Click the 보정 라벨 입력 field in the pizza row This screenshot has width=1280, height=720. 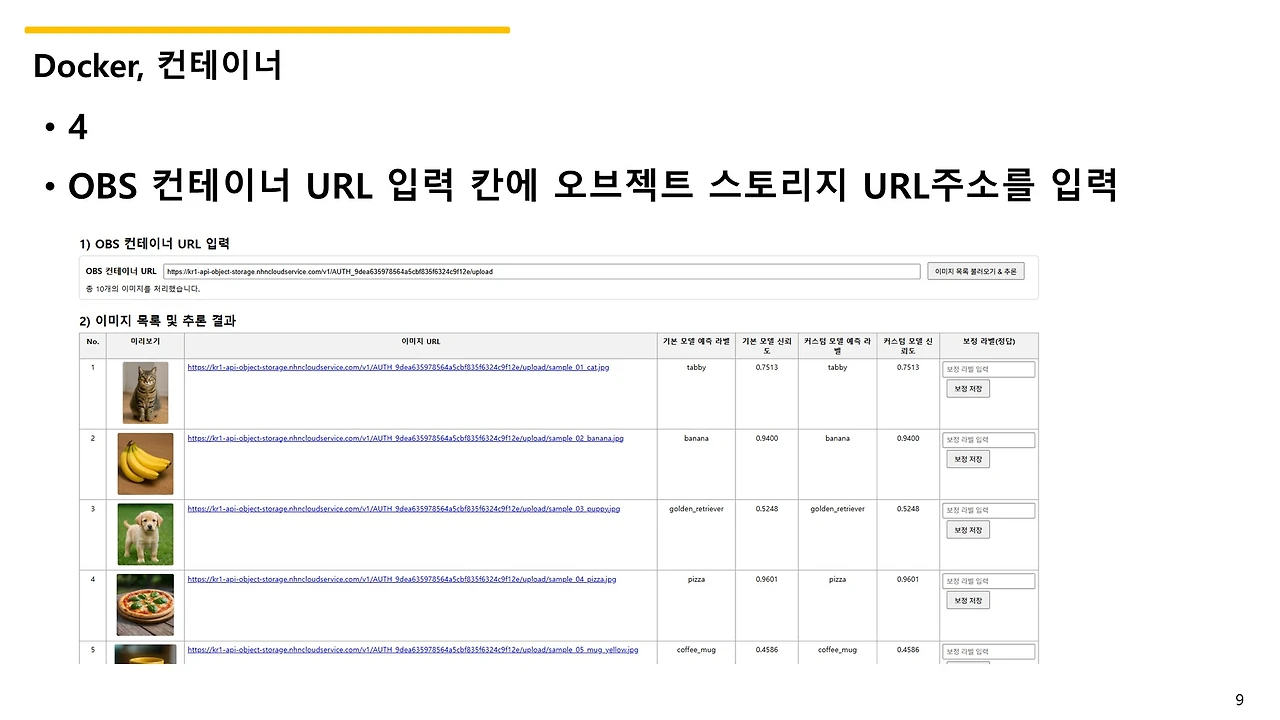click(x=988, y=580)
